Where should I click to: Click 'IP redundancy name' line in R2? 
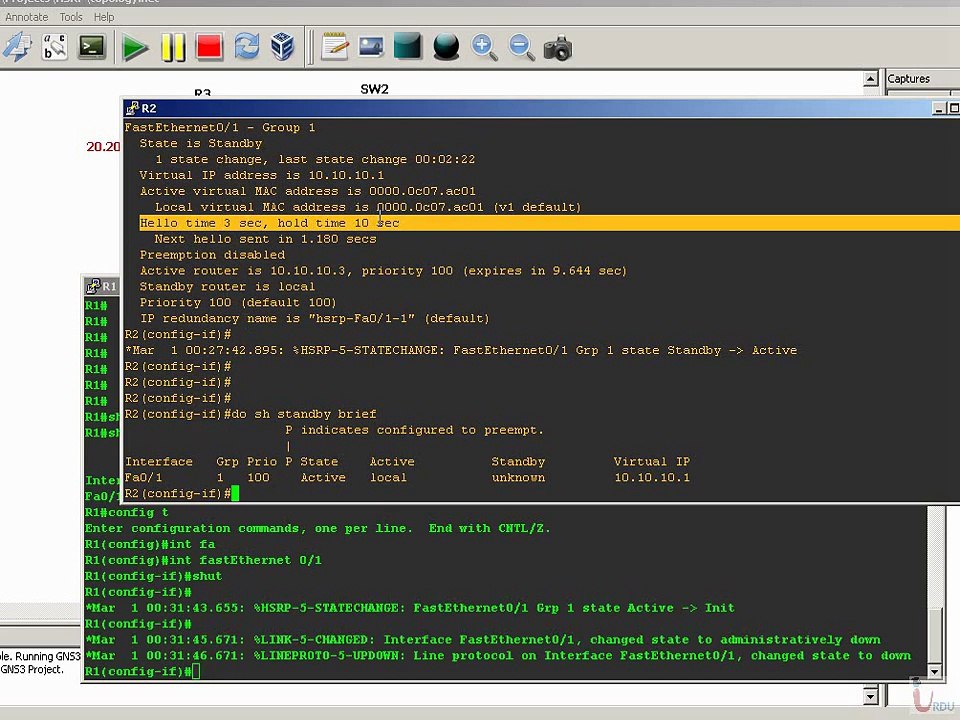[x=315, y=318]
